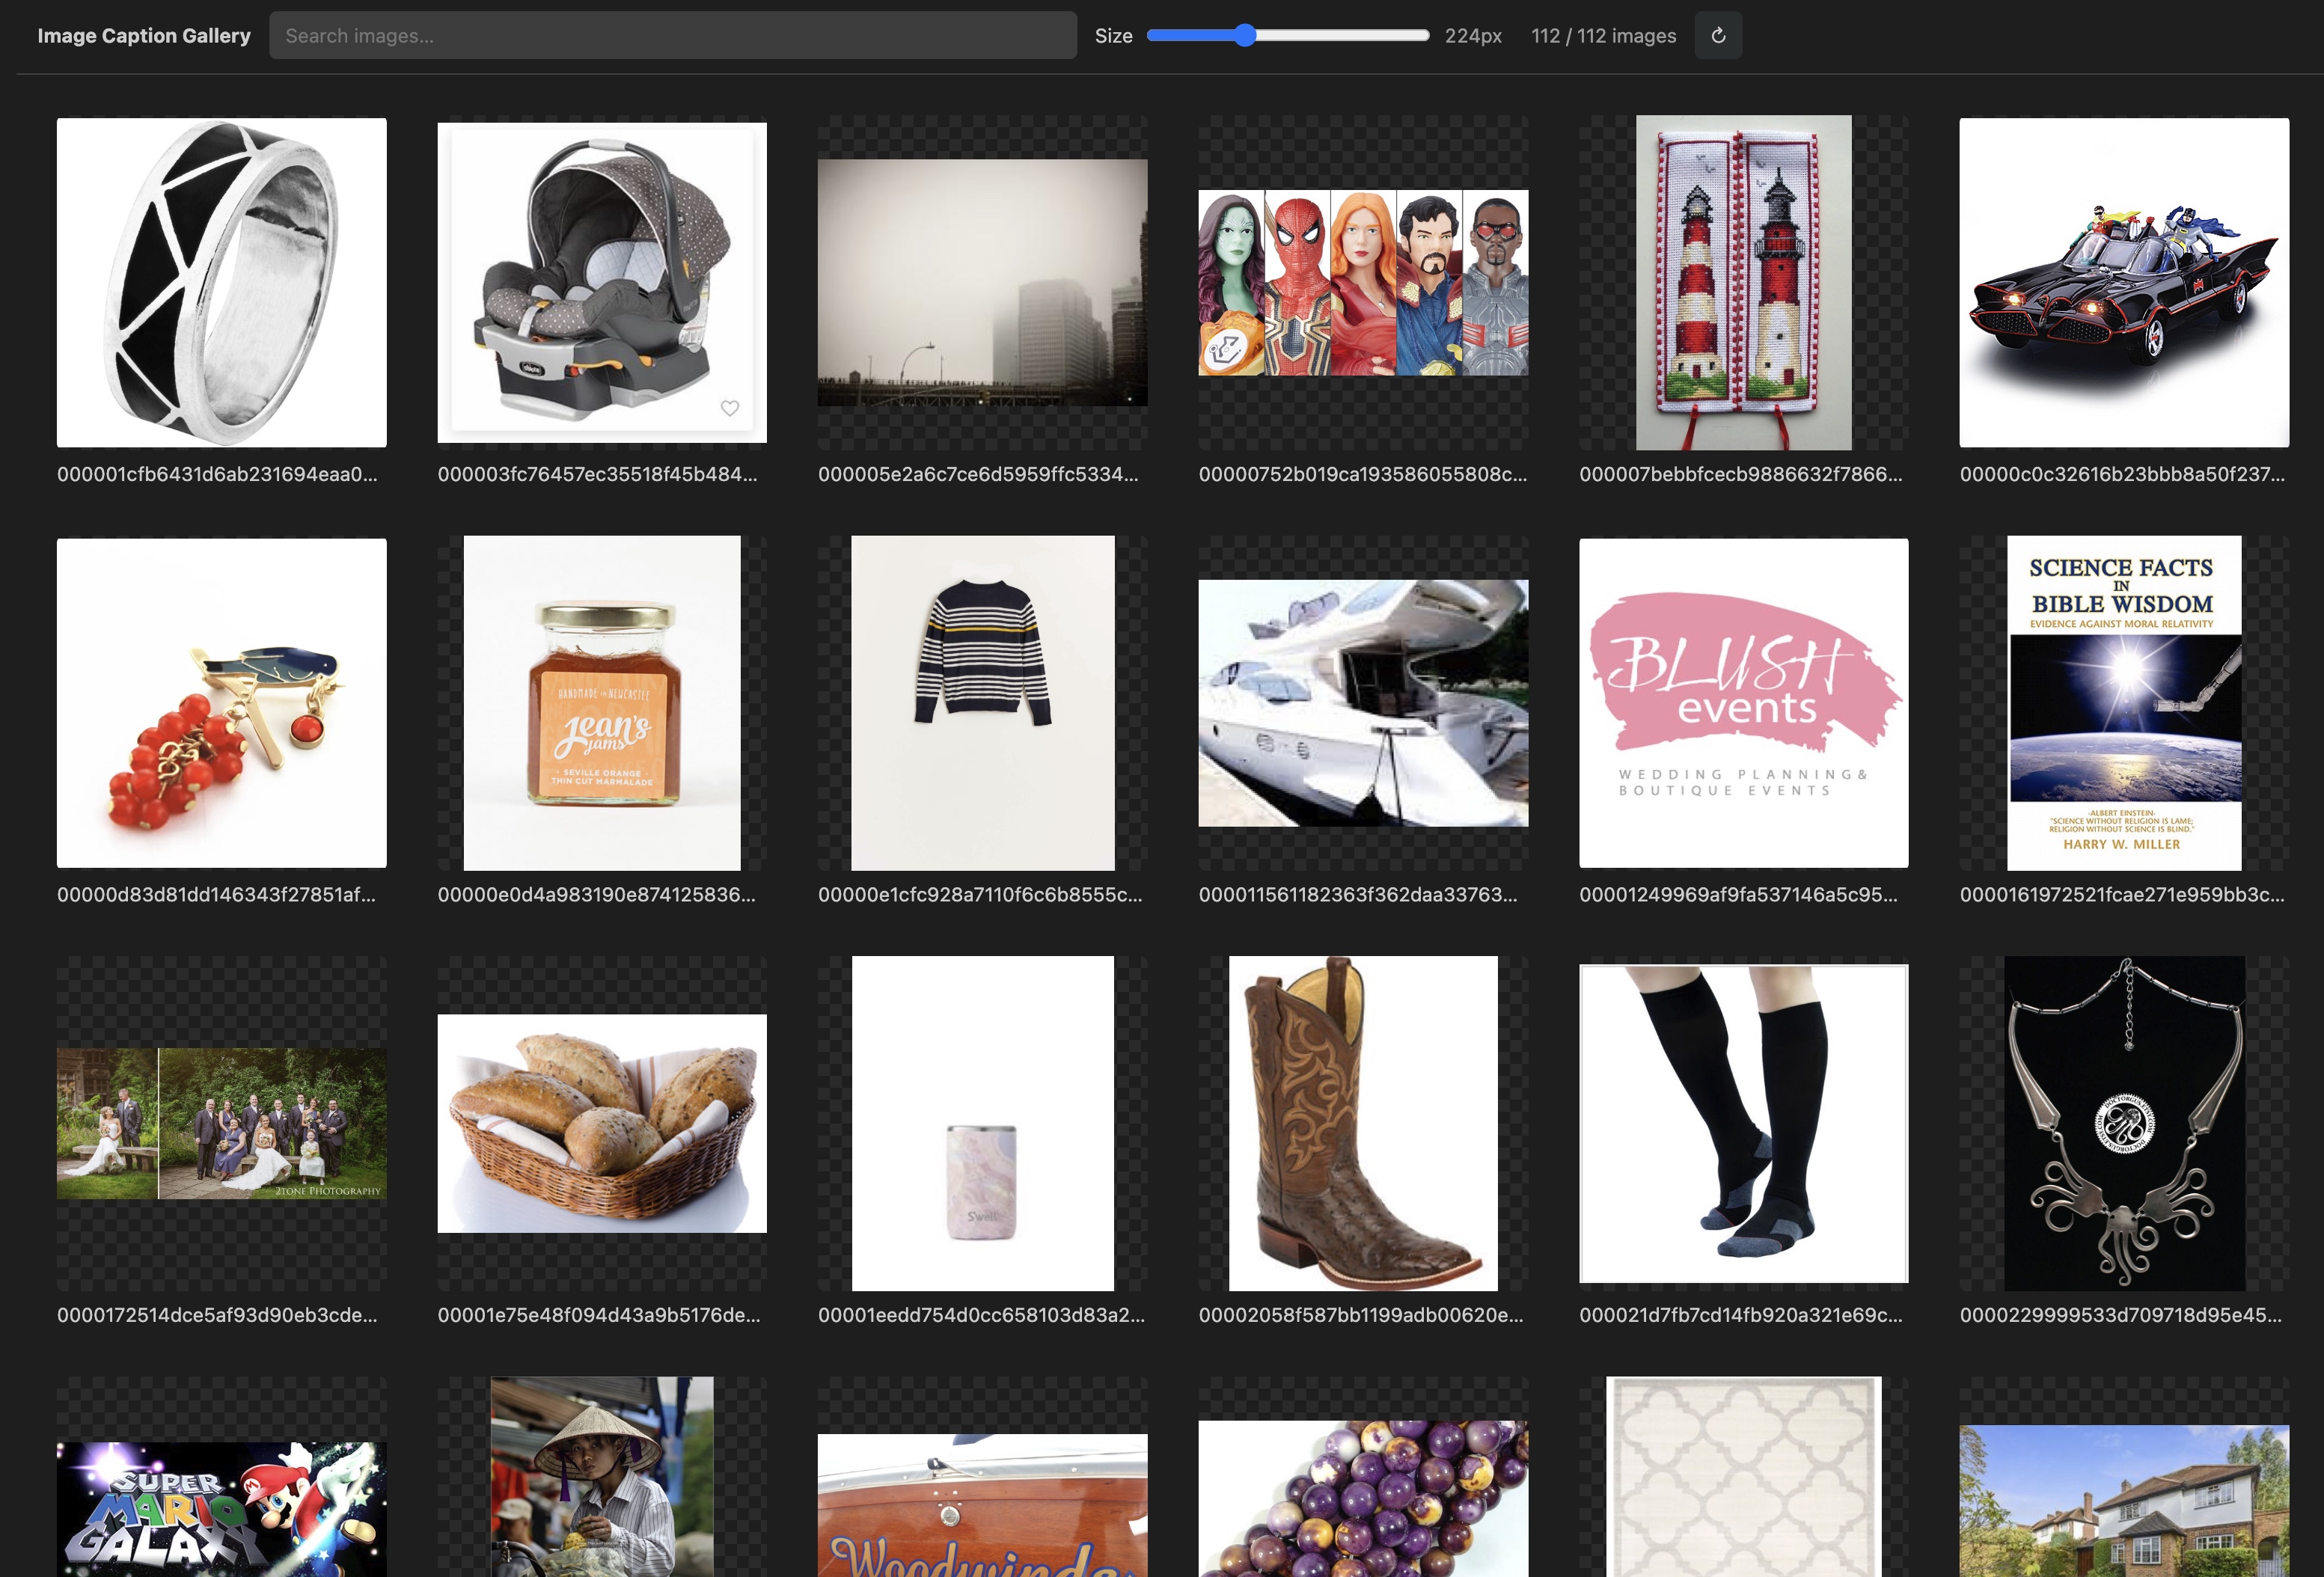2324x1577 pixels.
Task: Open the ivory trellis rug thumbnail
Action: [x=1744, y=1477]
